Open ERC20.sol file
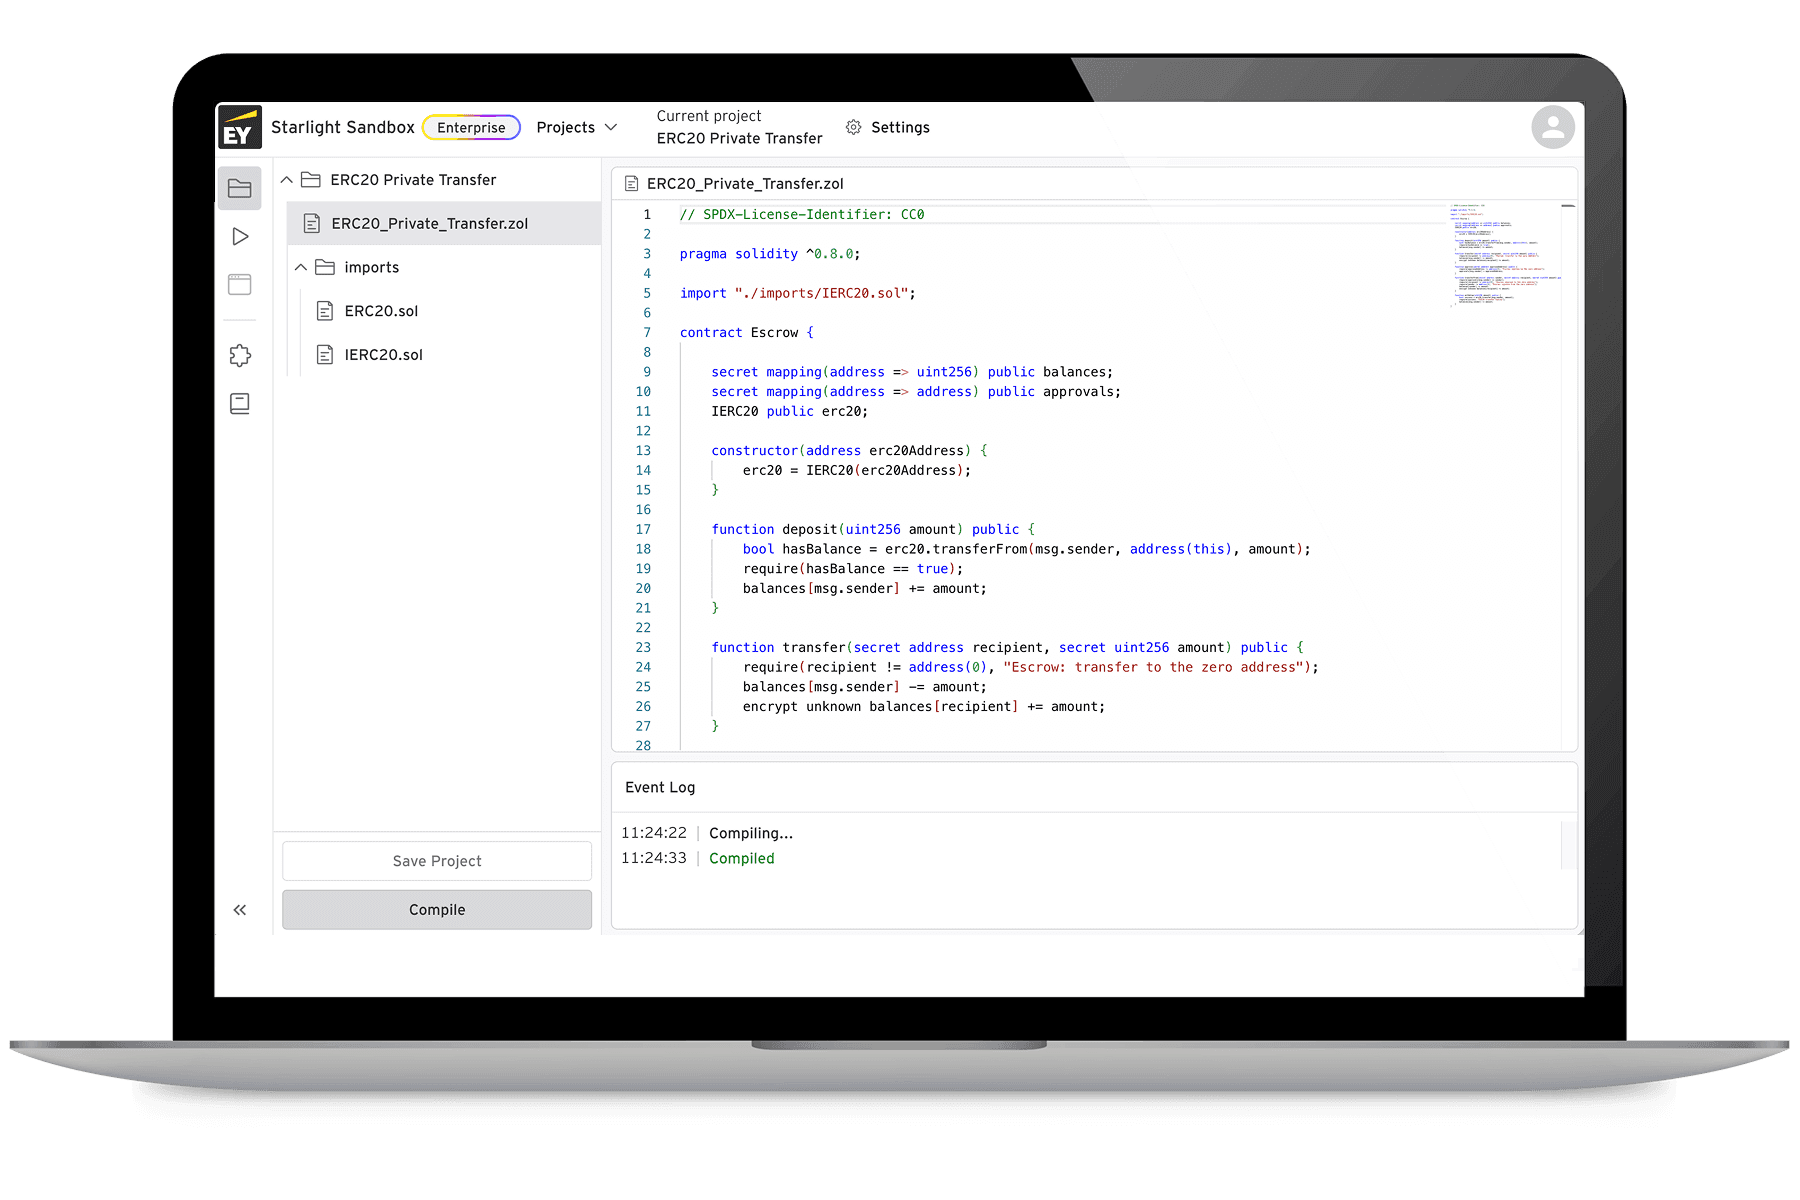This screenshot has width=1800, height=1200. [x=381, y=311]
